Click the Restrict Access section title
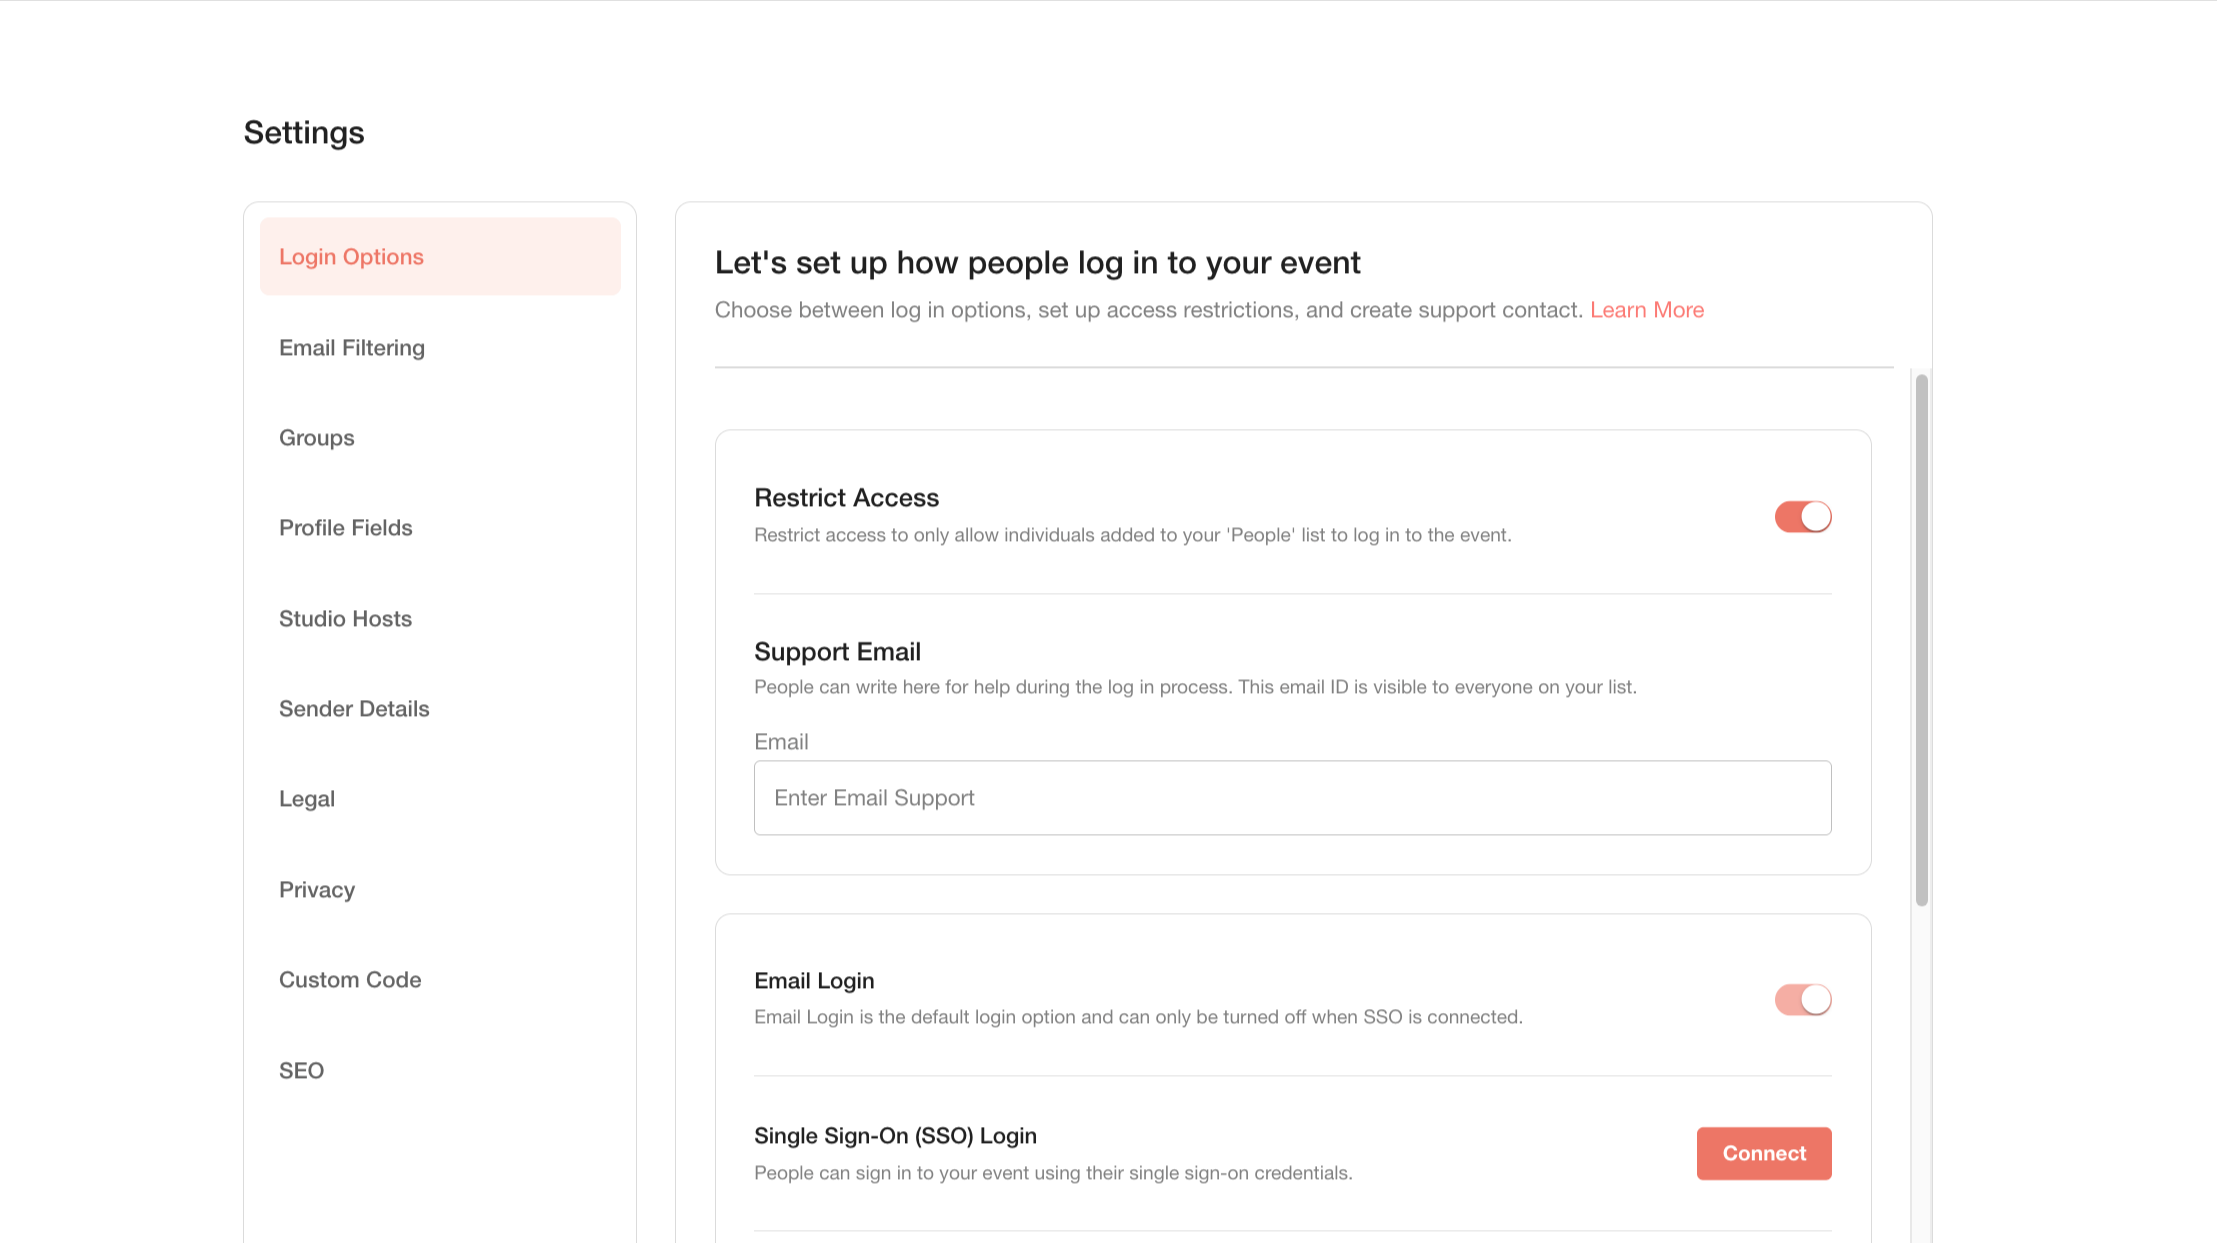The image size is (2217, 1243). [x=847, y=497]
